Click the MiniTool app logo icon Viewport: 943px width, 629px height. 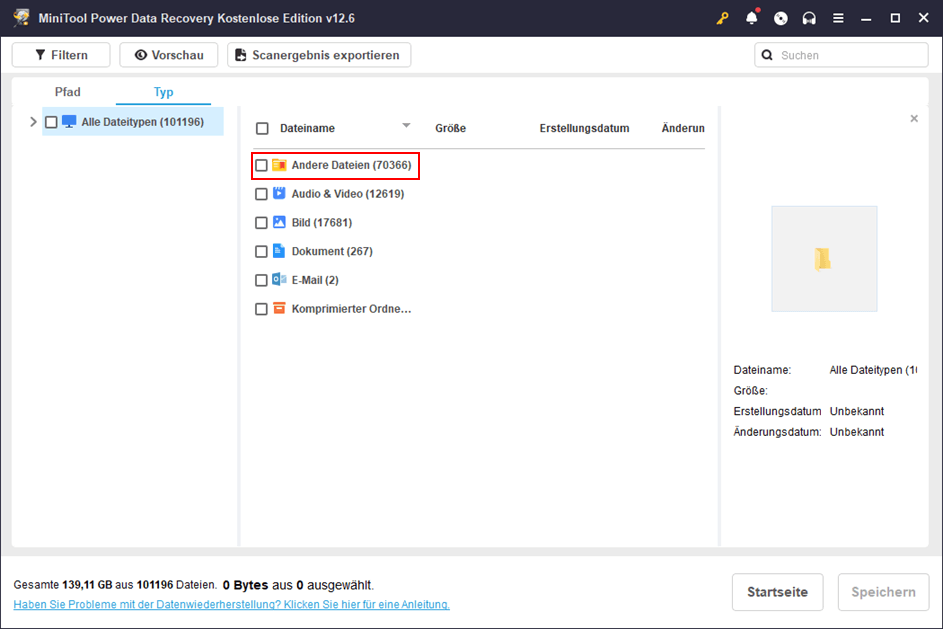click(x=22, y=17)
